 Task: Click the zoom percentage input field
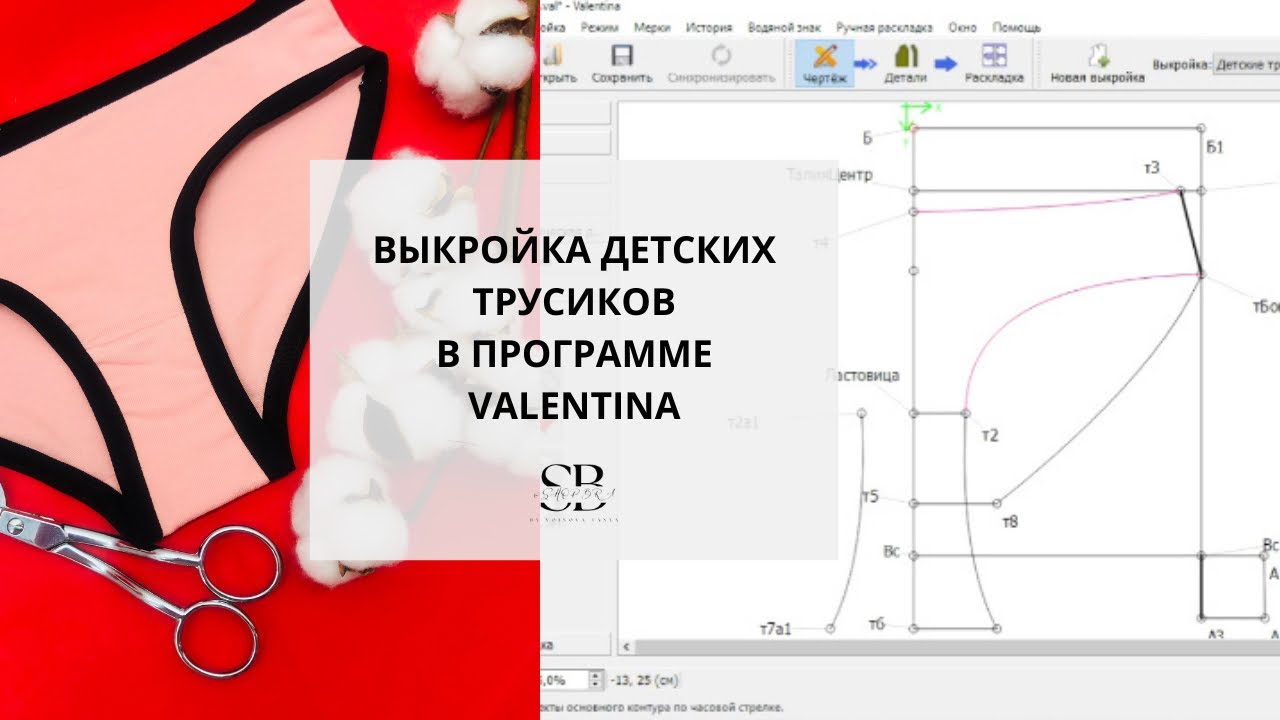[564, 680]
